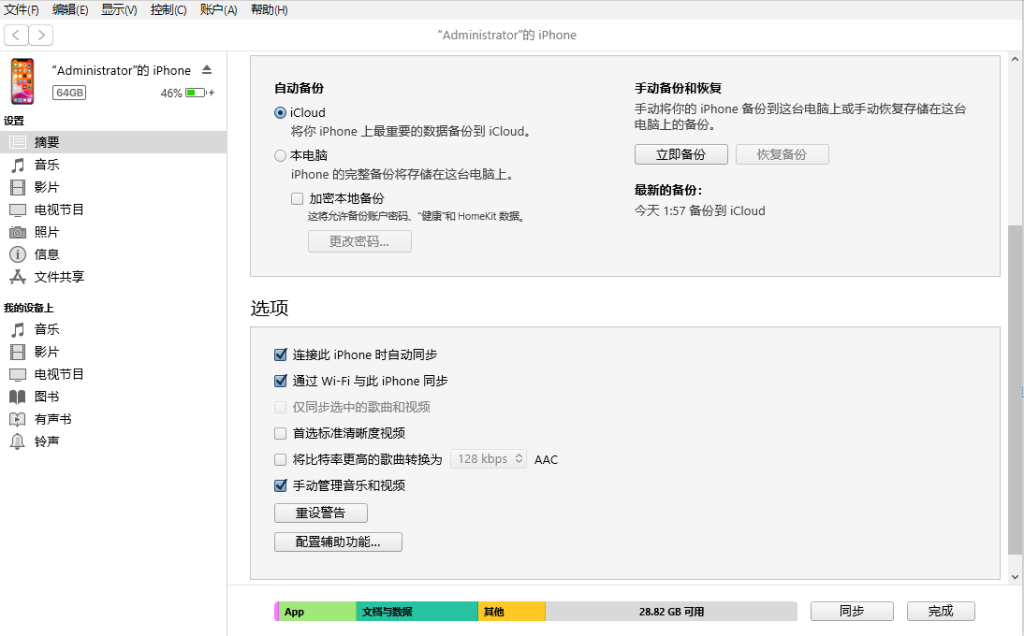The width and height of the screenshot is (1024, 636).
Task: Open 音乐 icon under 我的设备上
Action: pyautogui.click(x=18, y=329)
